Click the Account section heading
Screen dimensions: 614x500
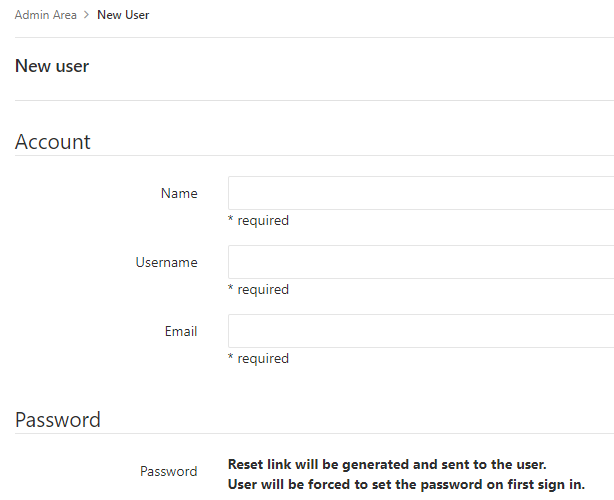(x=52, y=141)
